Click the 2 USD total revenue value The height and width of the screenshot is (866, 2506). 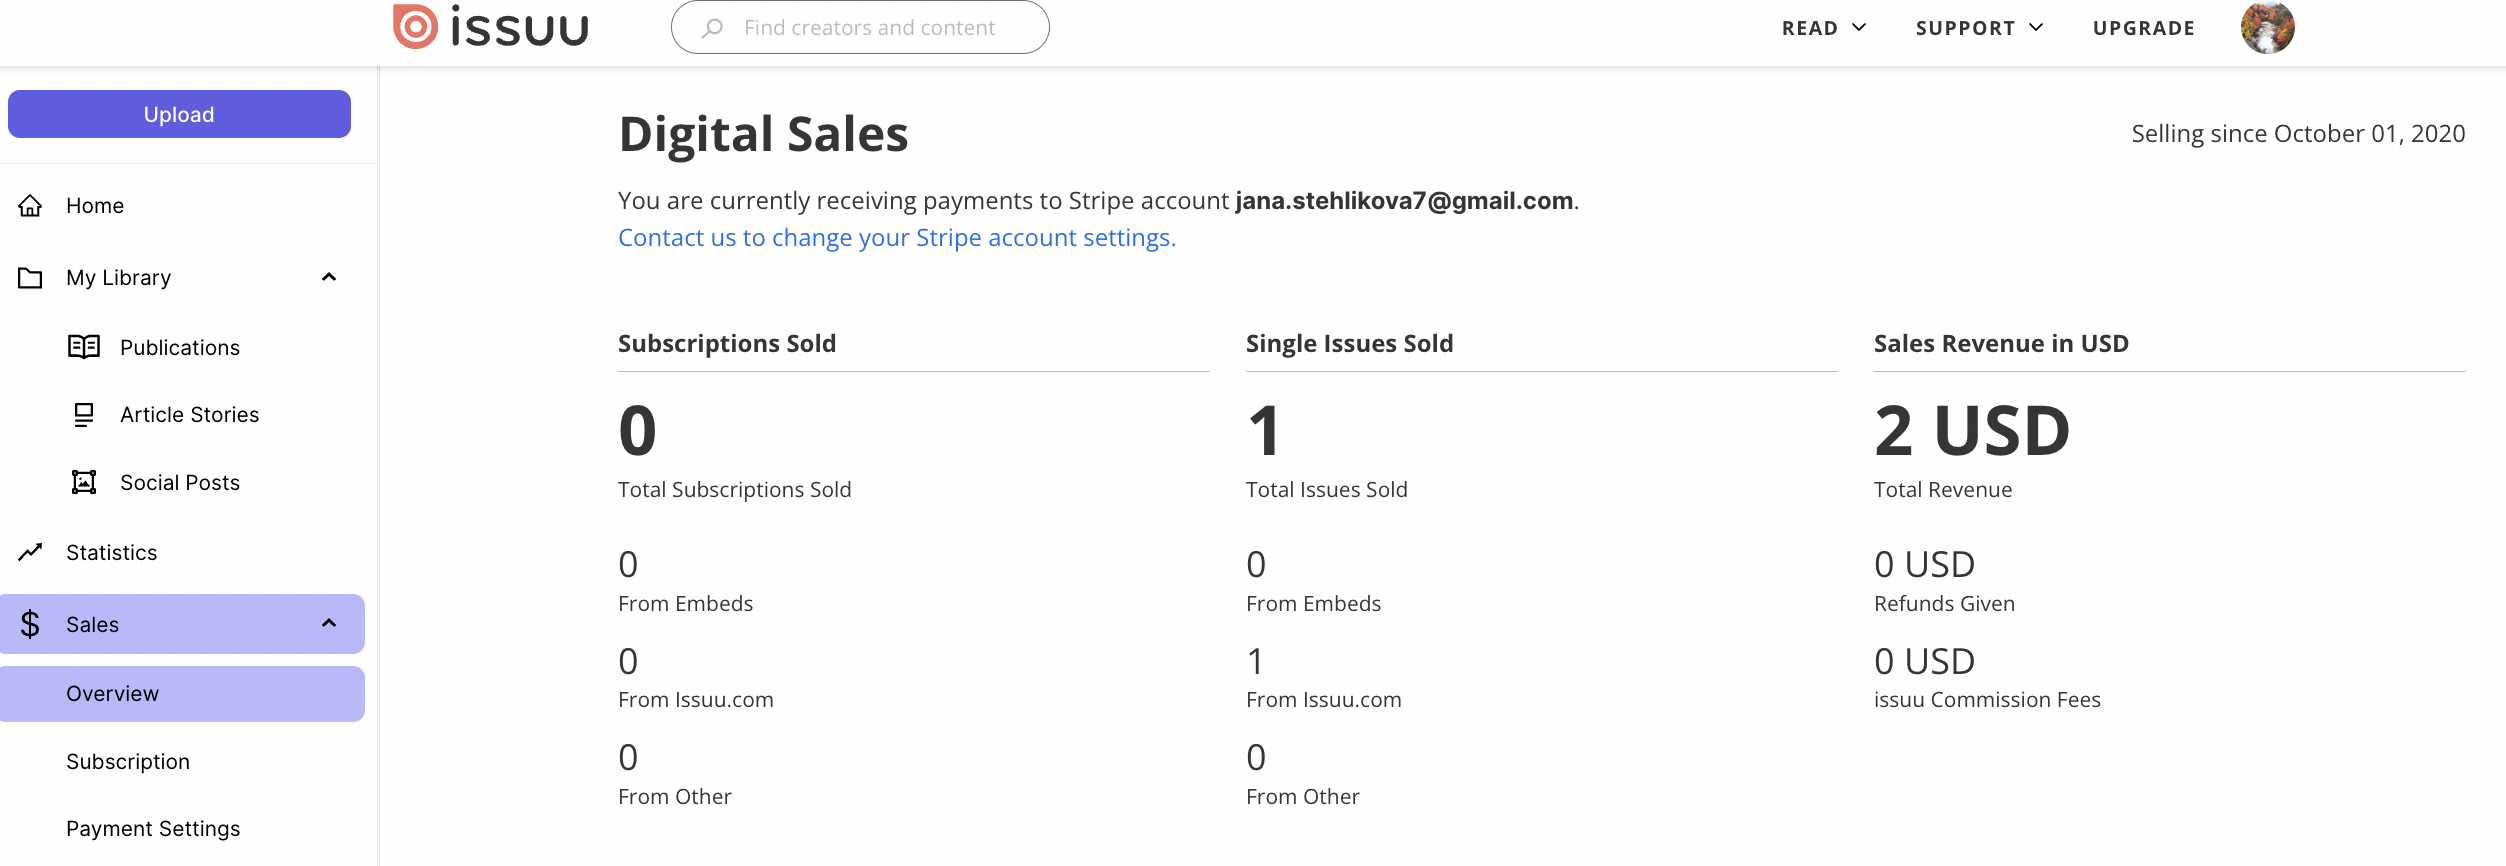point(1972,431)
